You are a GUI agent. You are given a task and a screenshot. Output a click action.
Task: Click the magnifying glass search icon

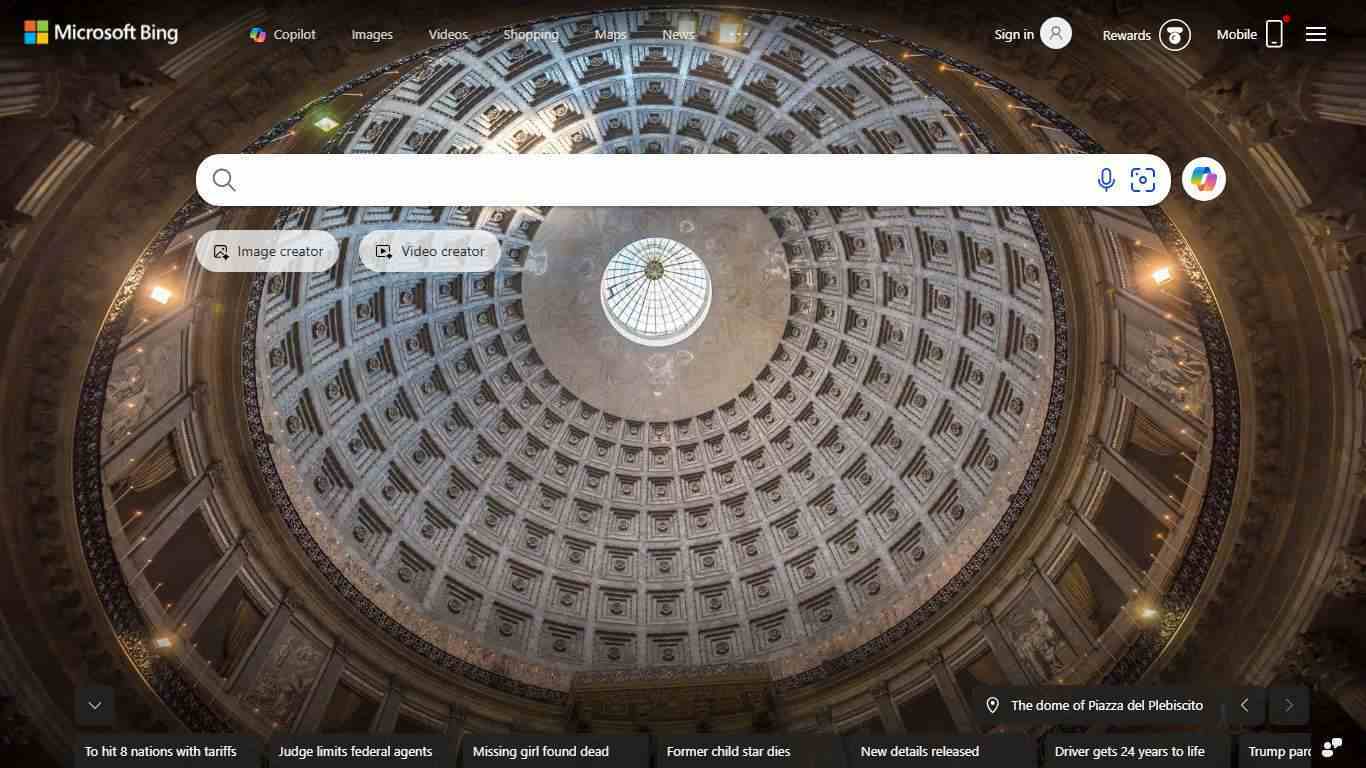(224, 180)
